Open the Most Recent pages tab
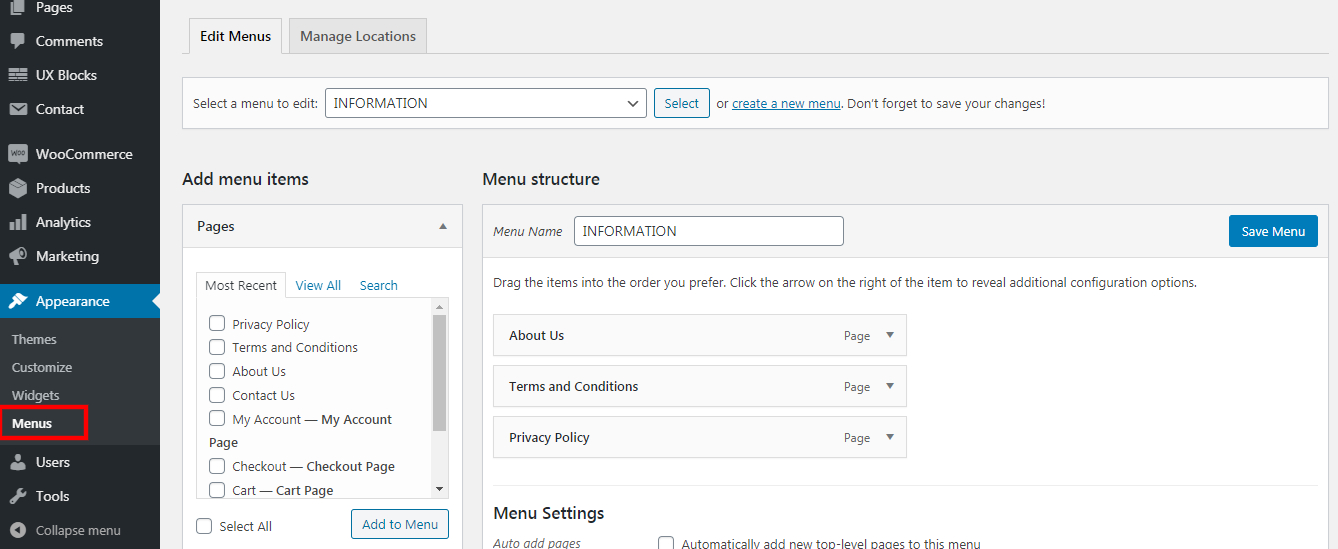 [241, 285]
